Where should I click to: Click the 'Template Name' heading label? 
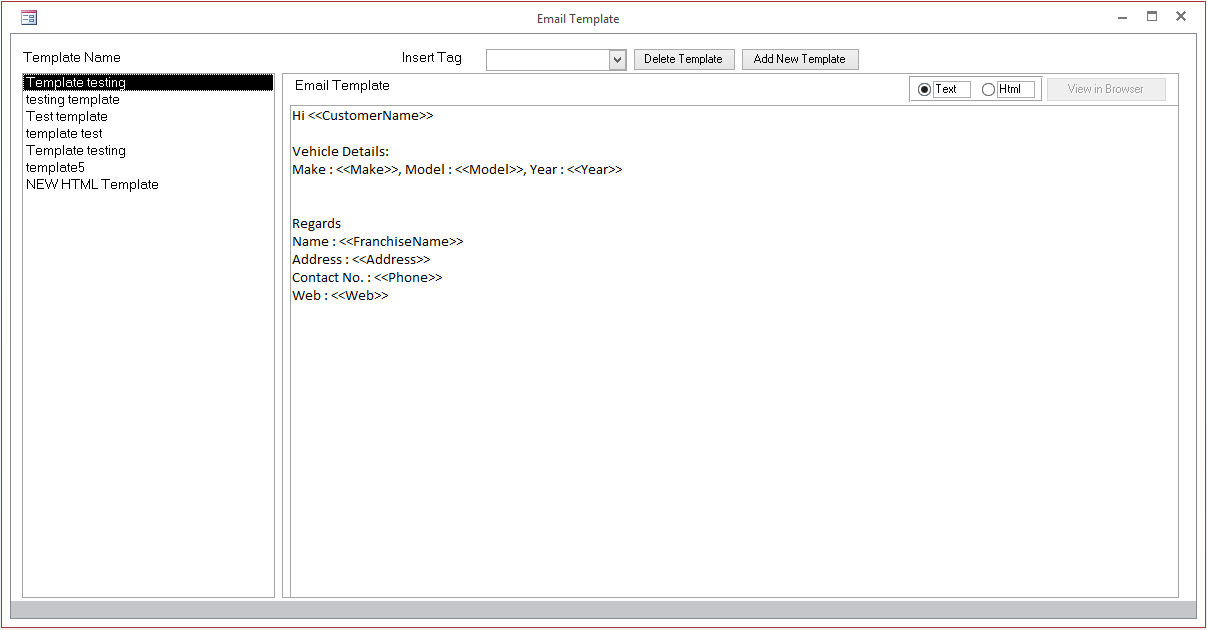[72, 58]
